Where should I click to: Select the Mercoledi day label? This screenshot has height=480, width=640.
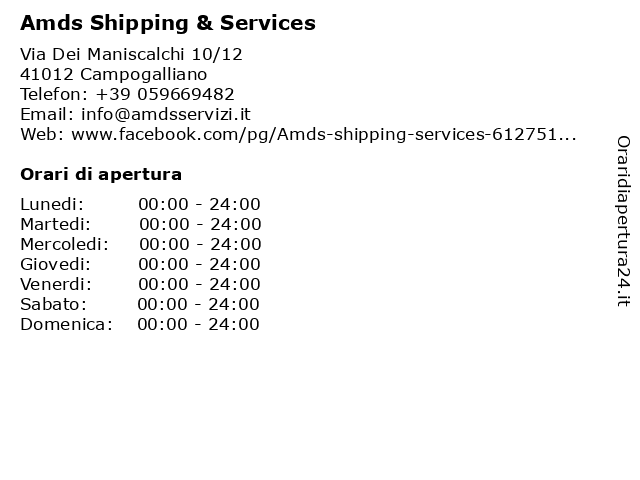(x=64, y=244)
